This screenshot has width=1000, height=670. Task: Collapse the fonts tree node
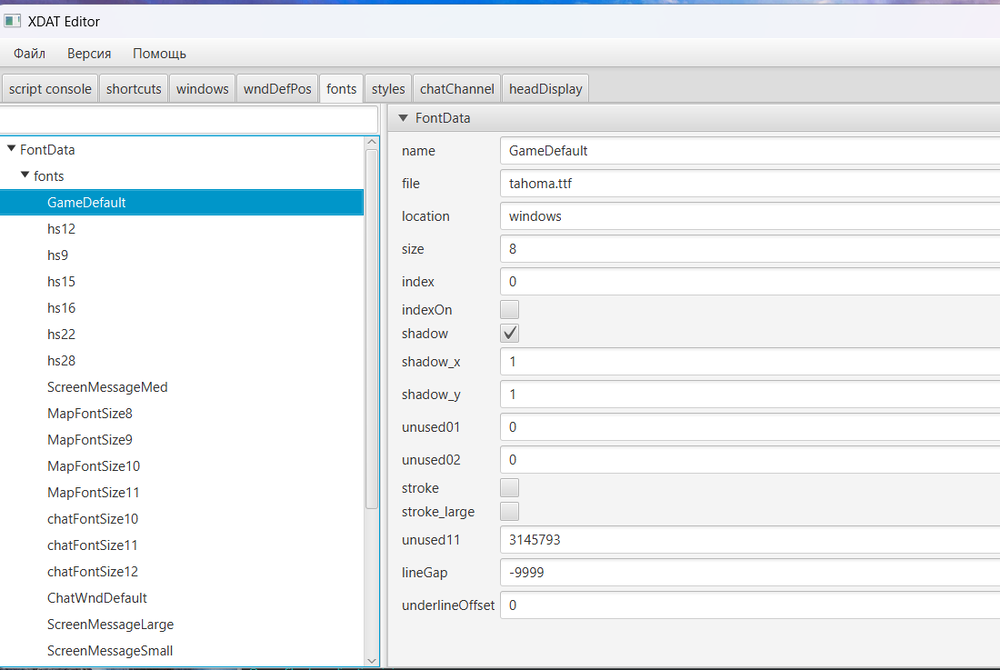pos(25,176)
